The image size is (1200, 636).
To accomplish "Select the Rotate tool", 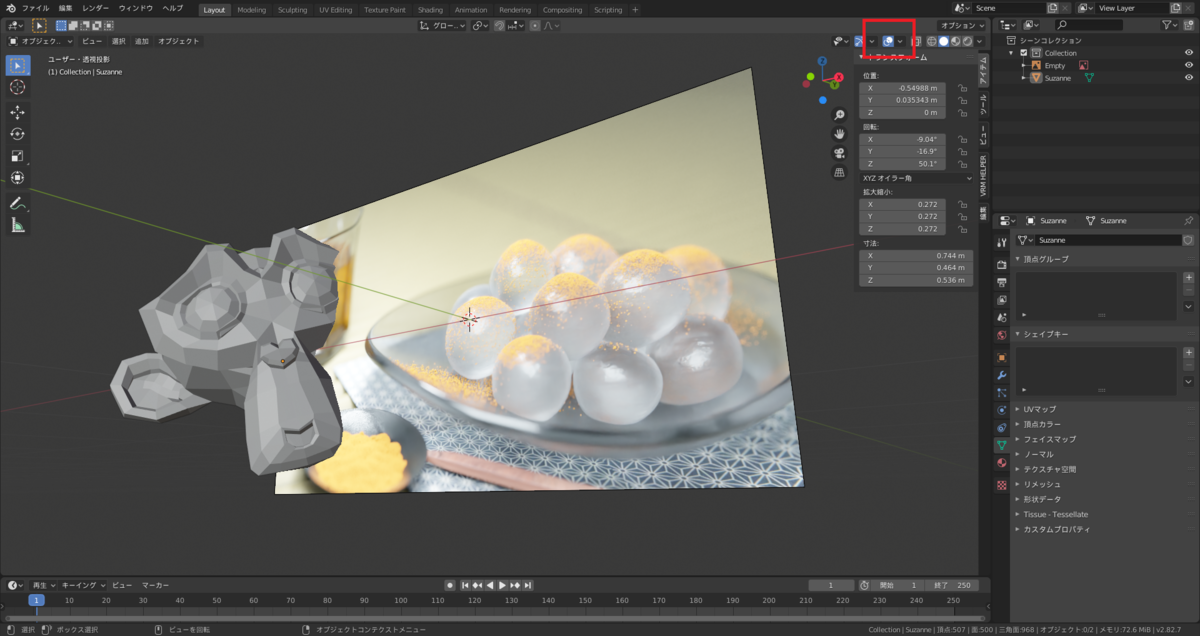I will (18, 134).
